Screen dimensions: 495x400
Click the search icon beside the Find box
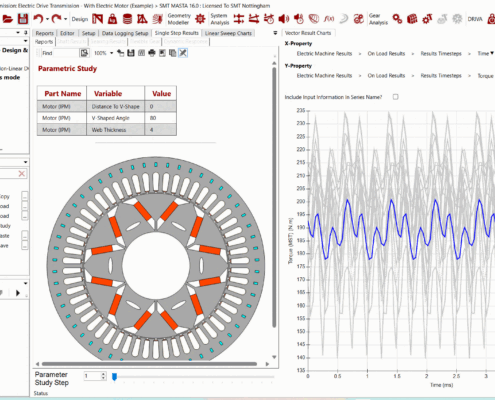click(84, 53)
